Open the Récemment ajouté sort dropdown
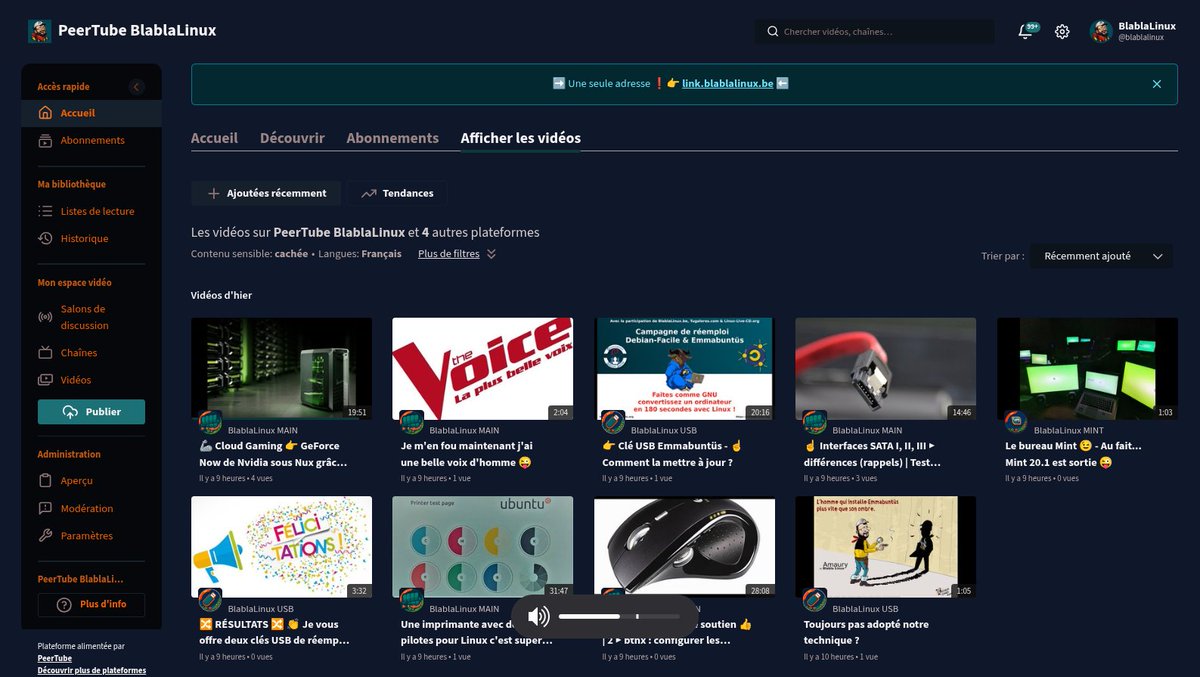The width and height of the screenshot is (1200, 677). [1101, 256]
